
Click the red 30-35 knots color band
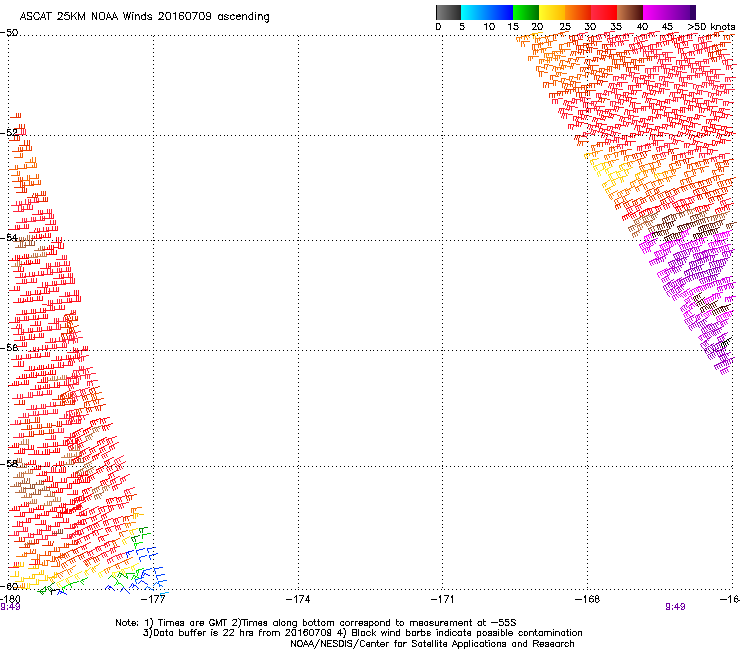click(x=604, y=12)
